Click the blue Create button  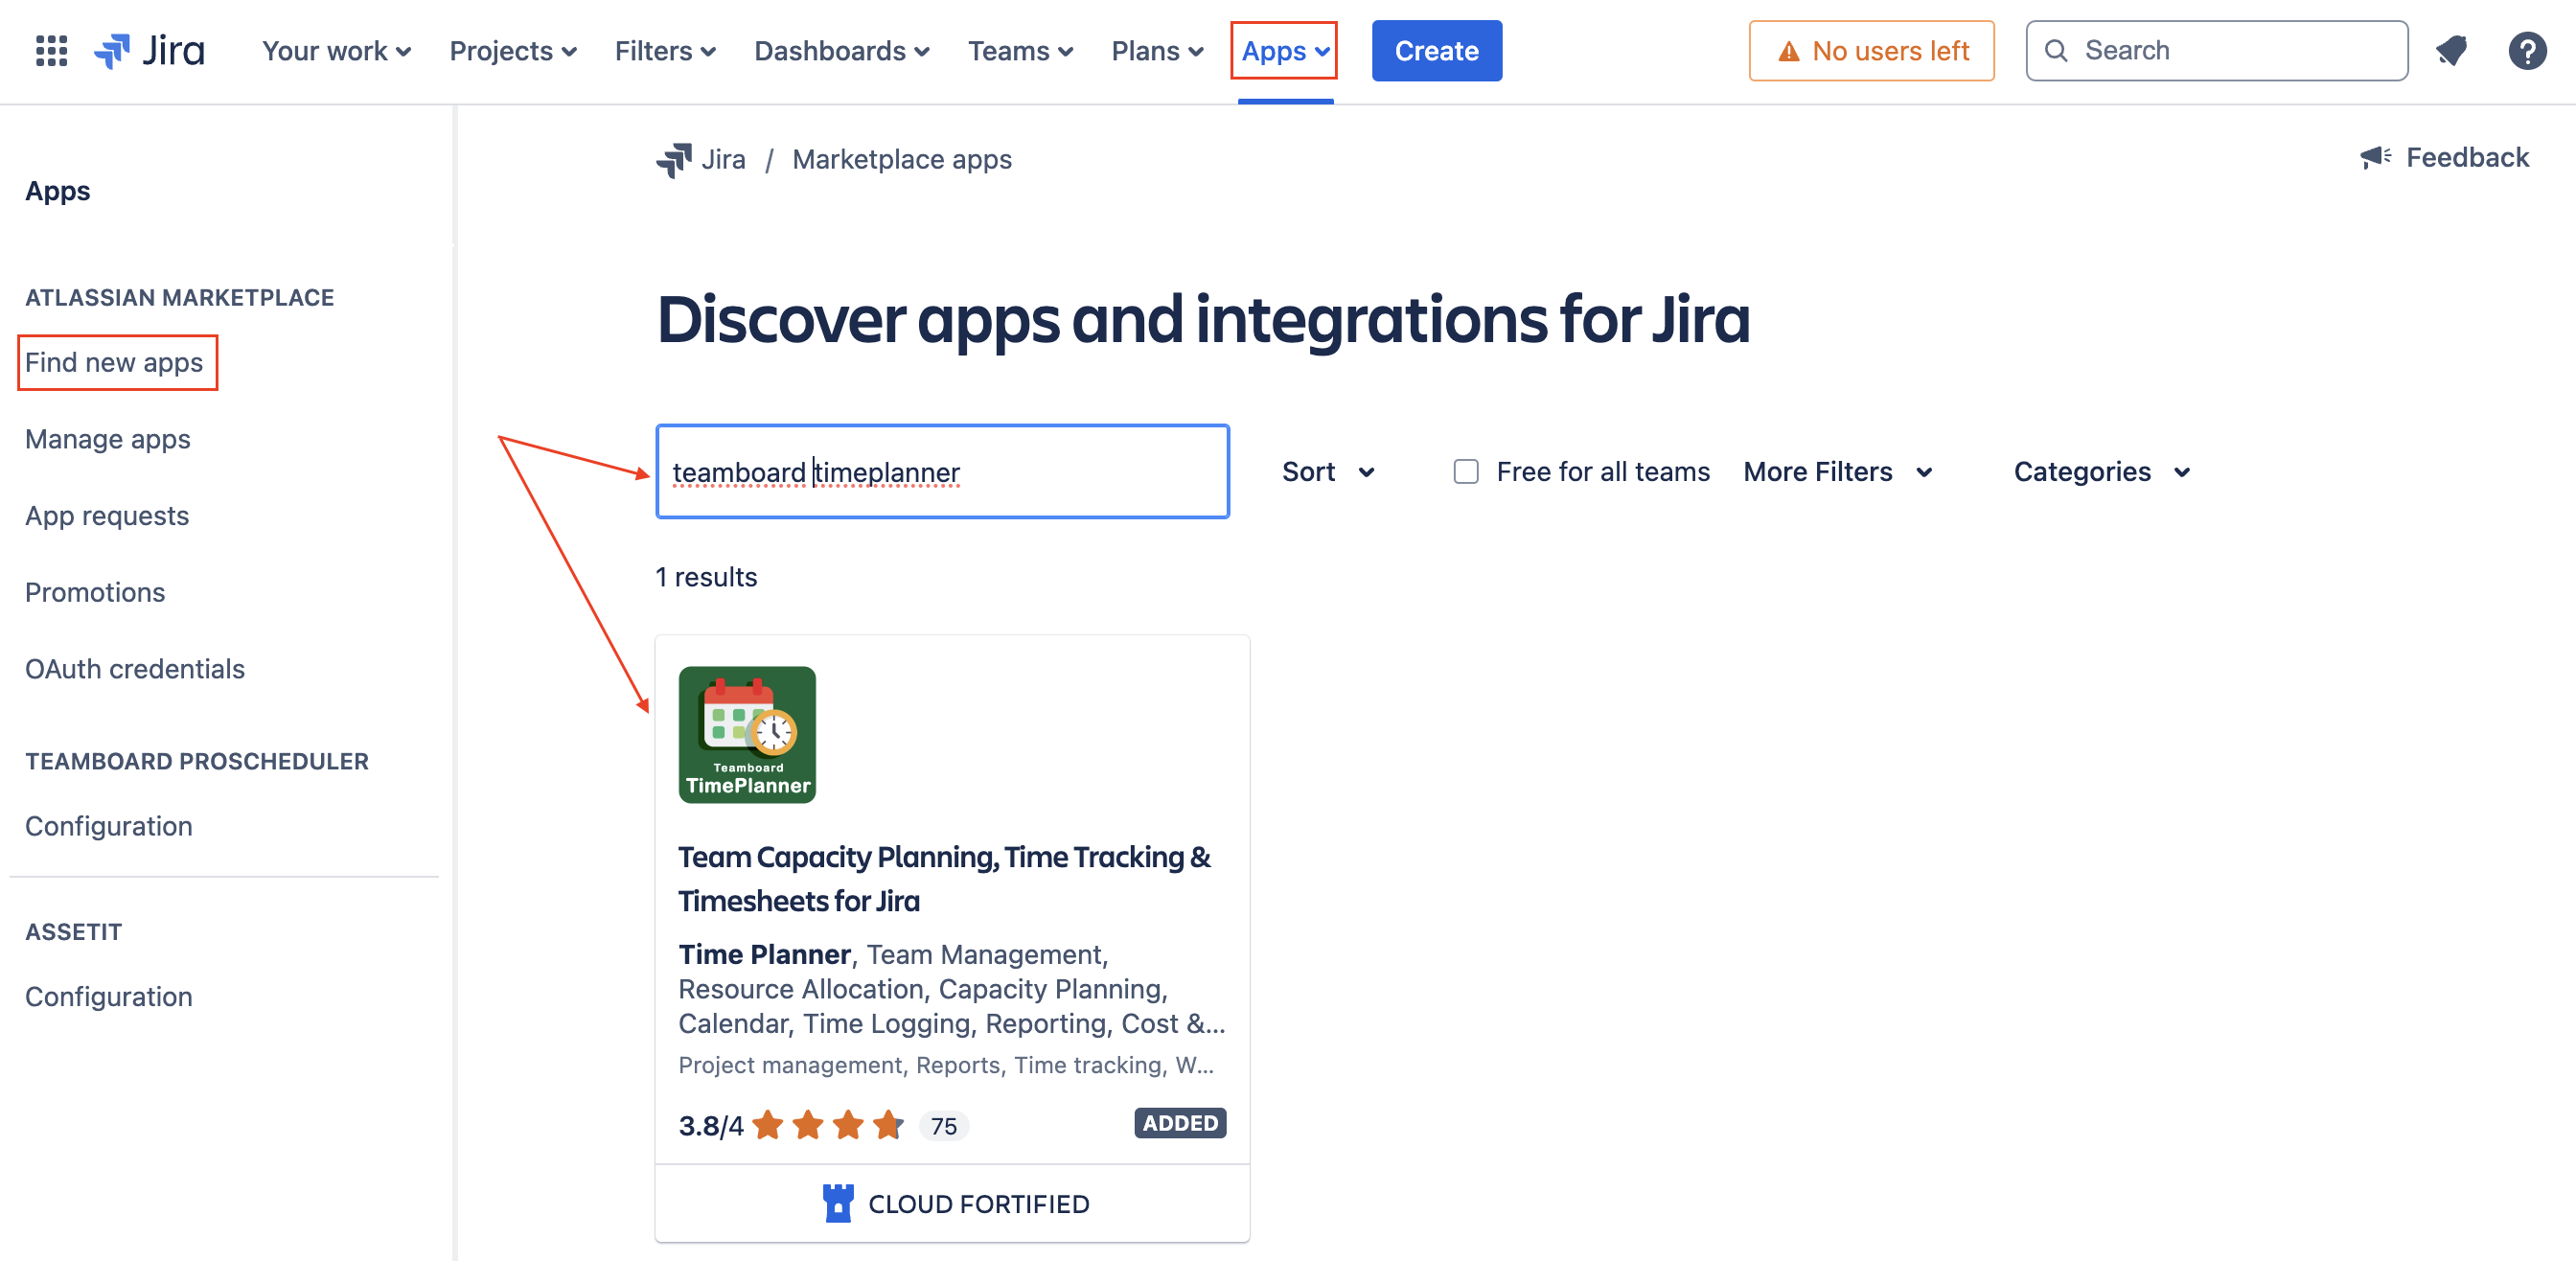point(1436,51)
